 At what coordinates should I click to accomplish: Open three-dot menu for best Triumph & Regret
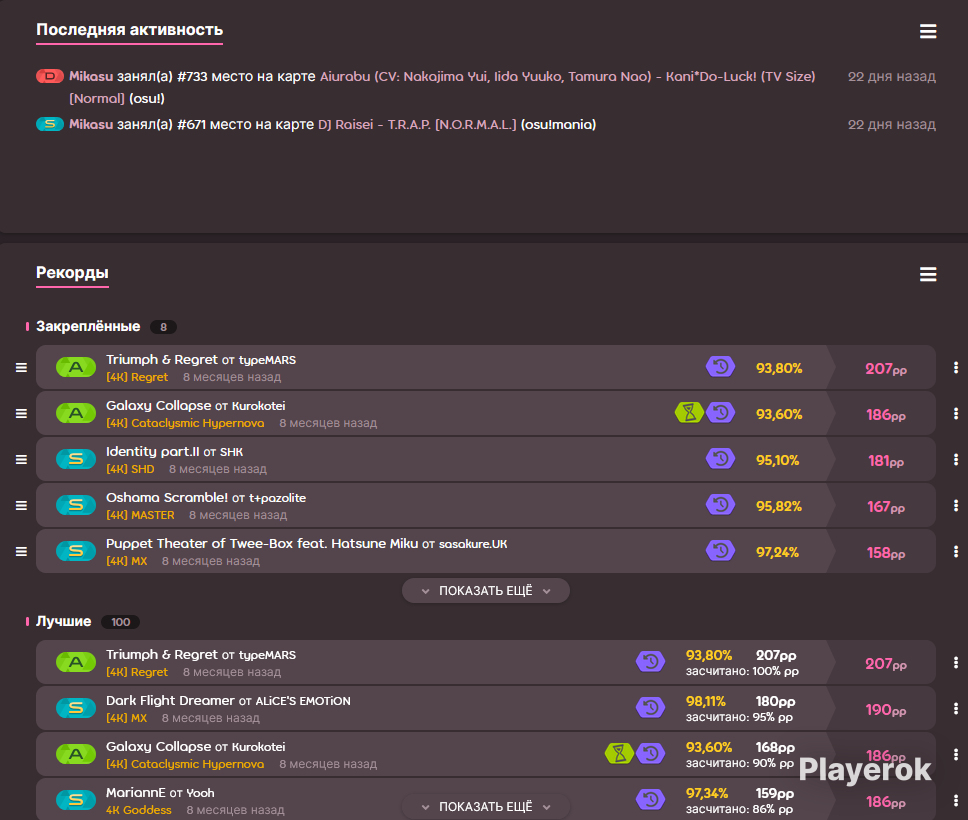[x=956, y=663]
